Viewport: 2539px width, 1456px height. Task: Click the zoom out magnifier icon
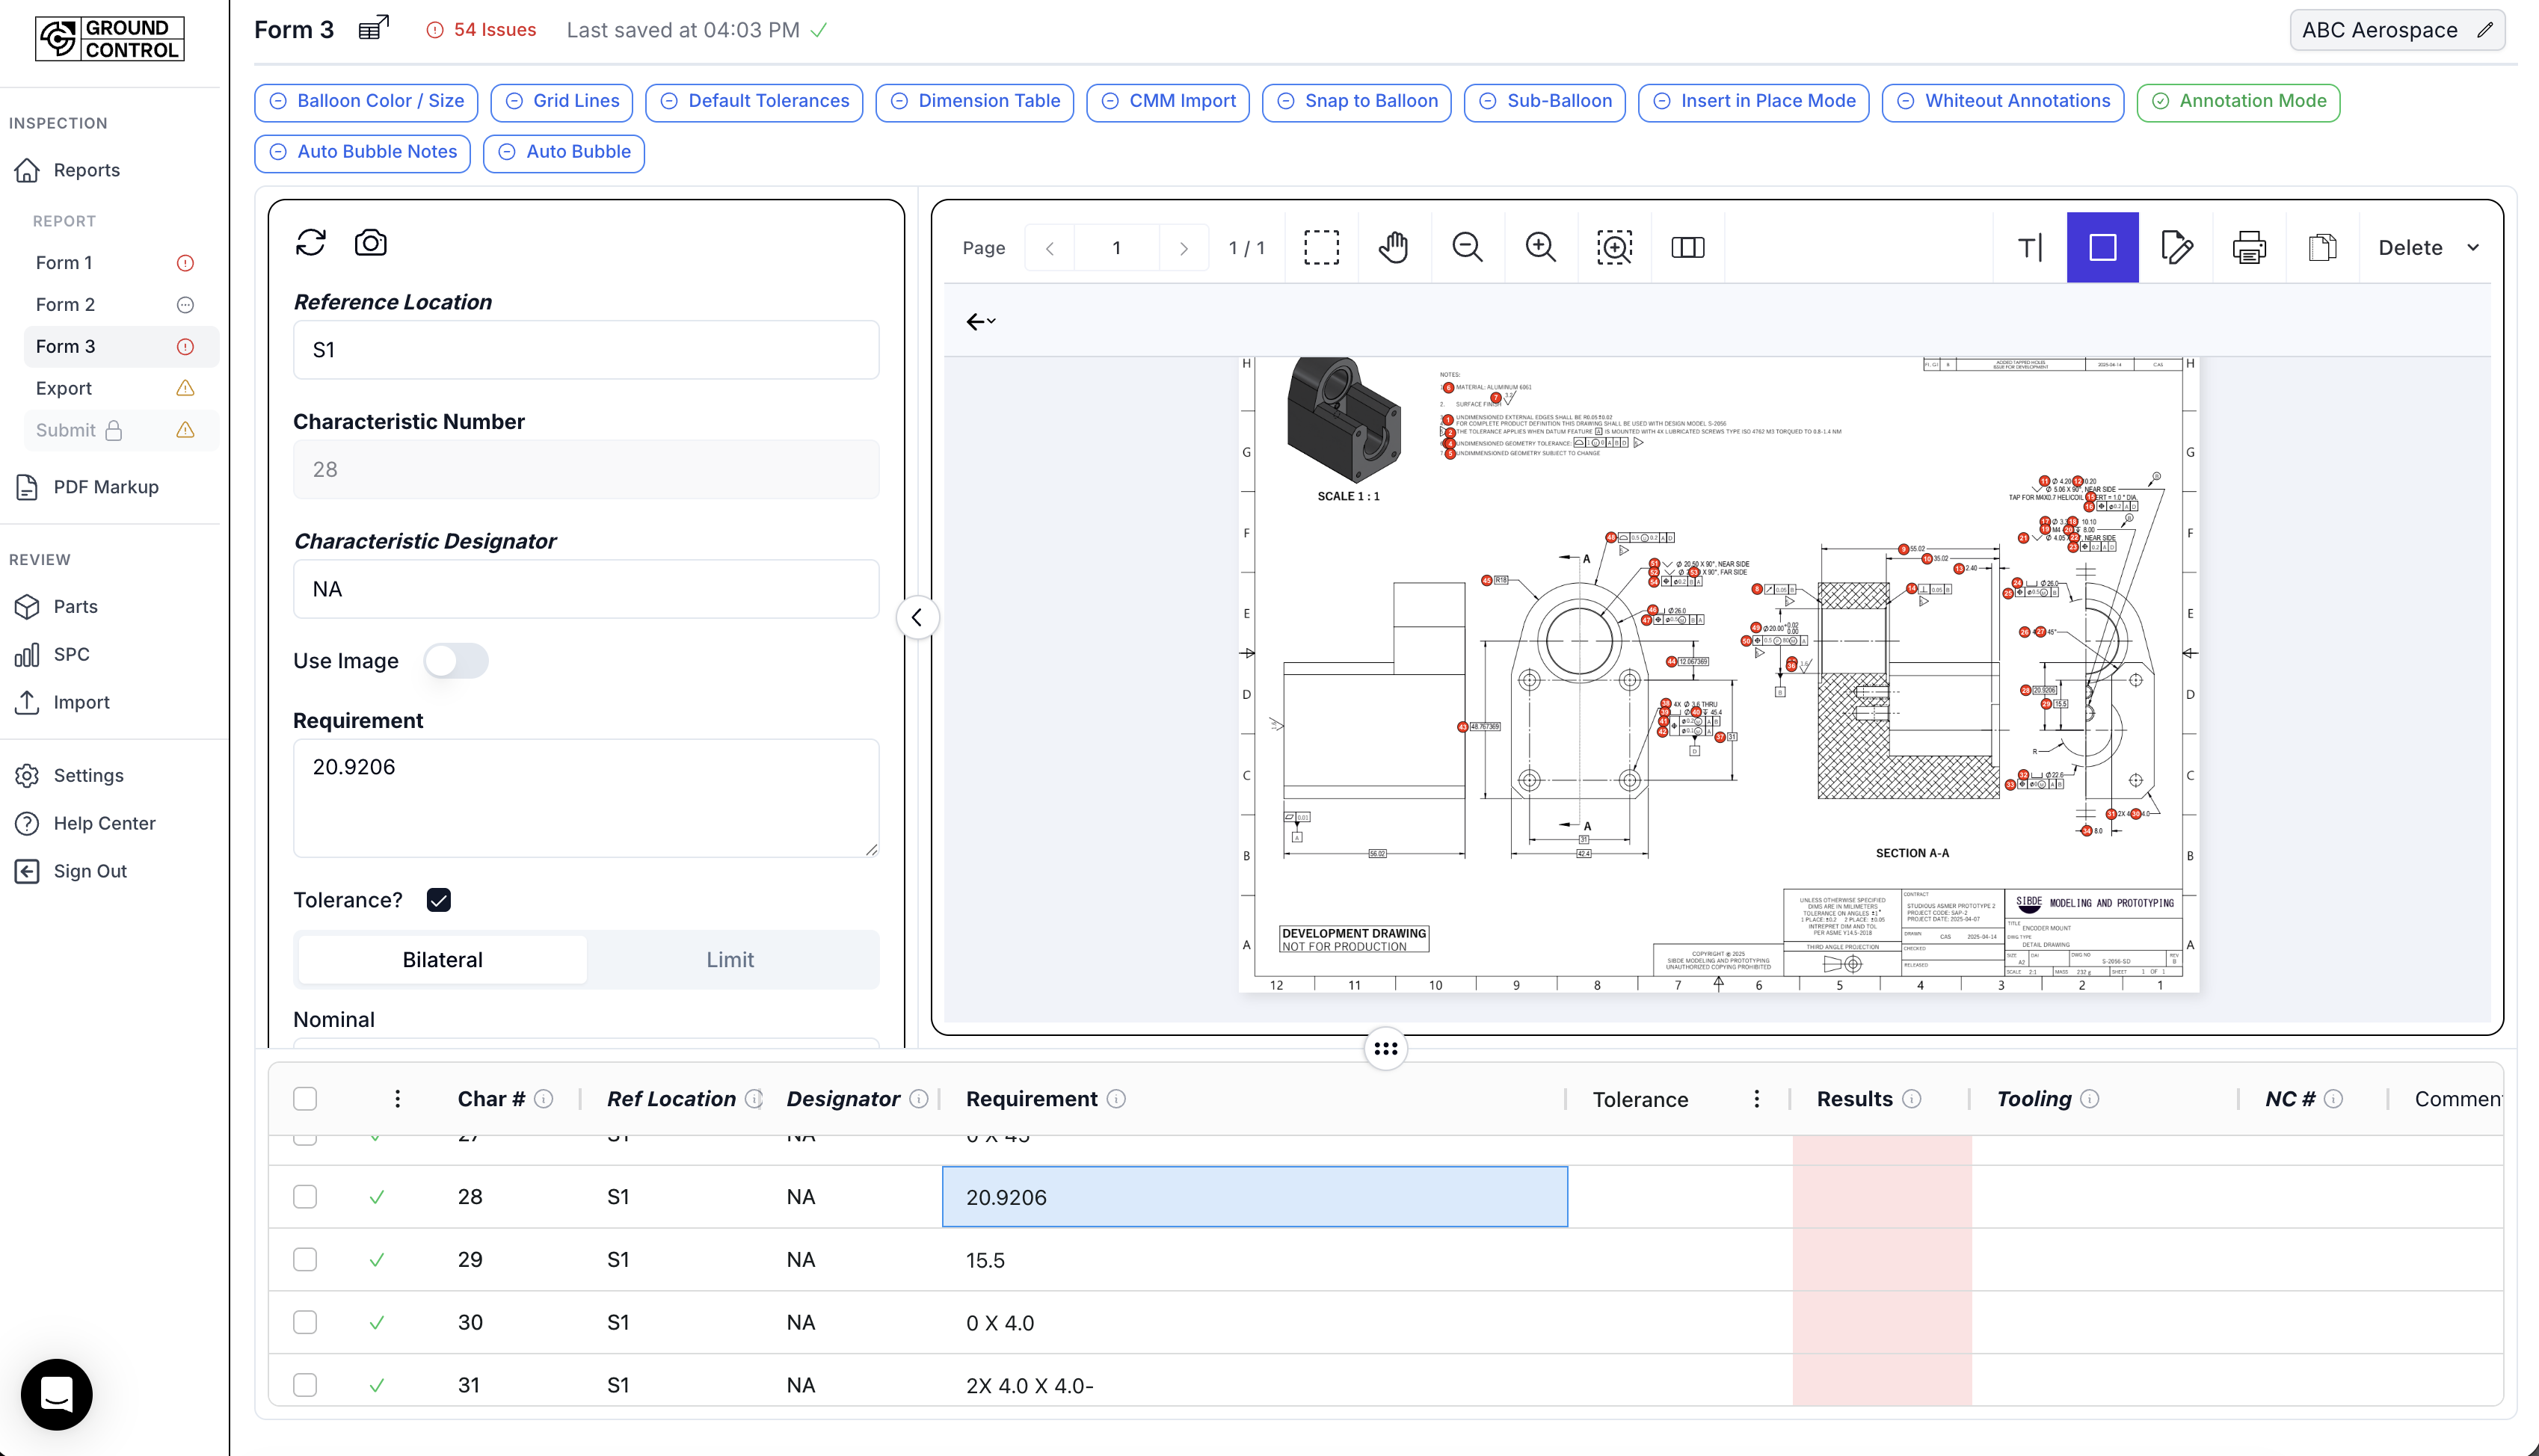1467,247
